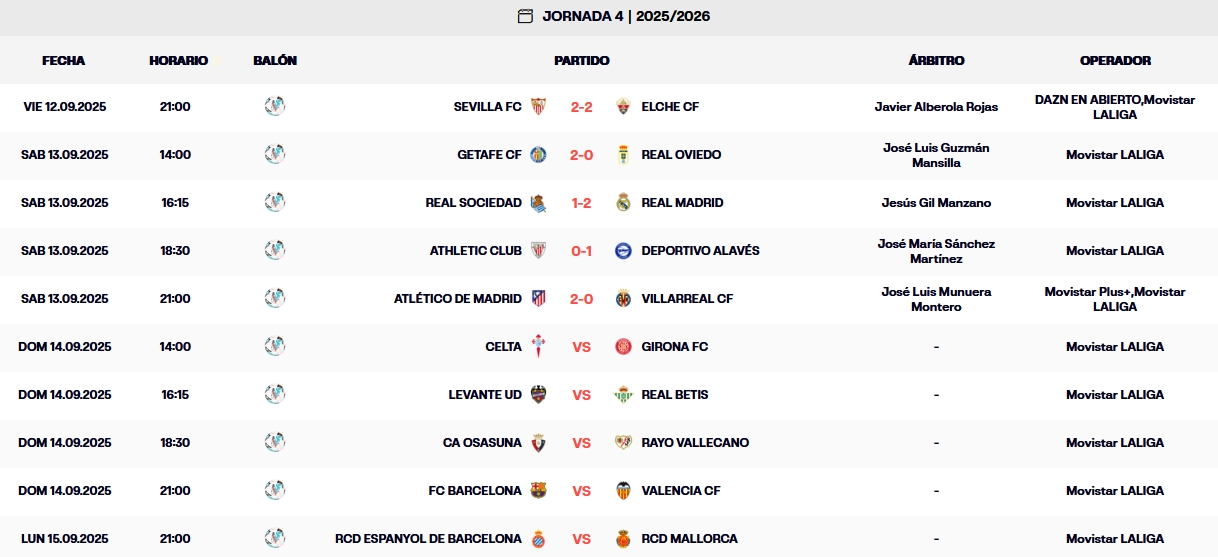Click the Villarreal CF yellow crest

[624, 299]
